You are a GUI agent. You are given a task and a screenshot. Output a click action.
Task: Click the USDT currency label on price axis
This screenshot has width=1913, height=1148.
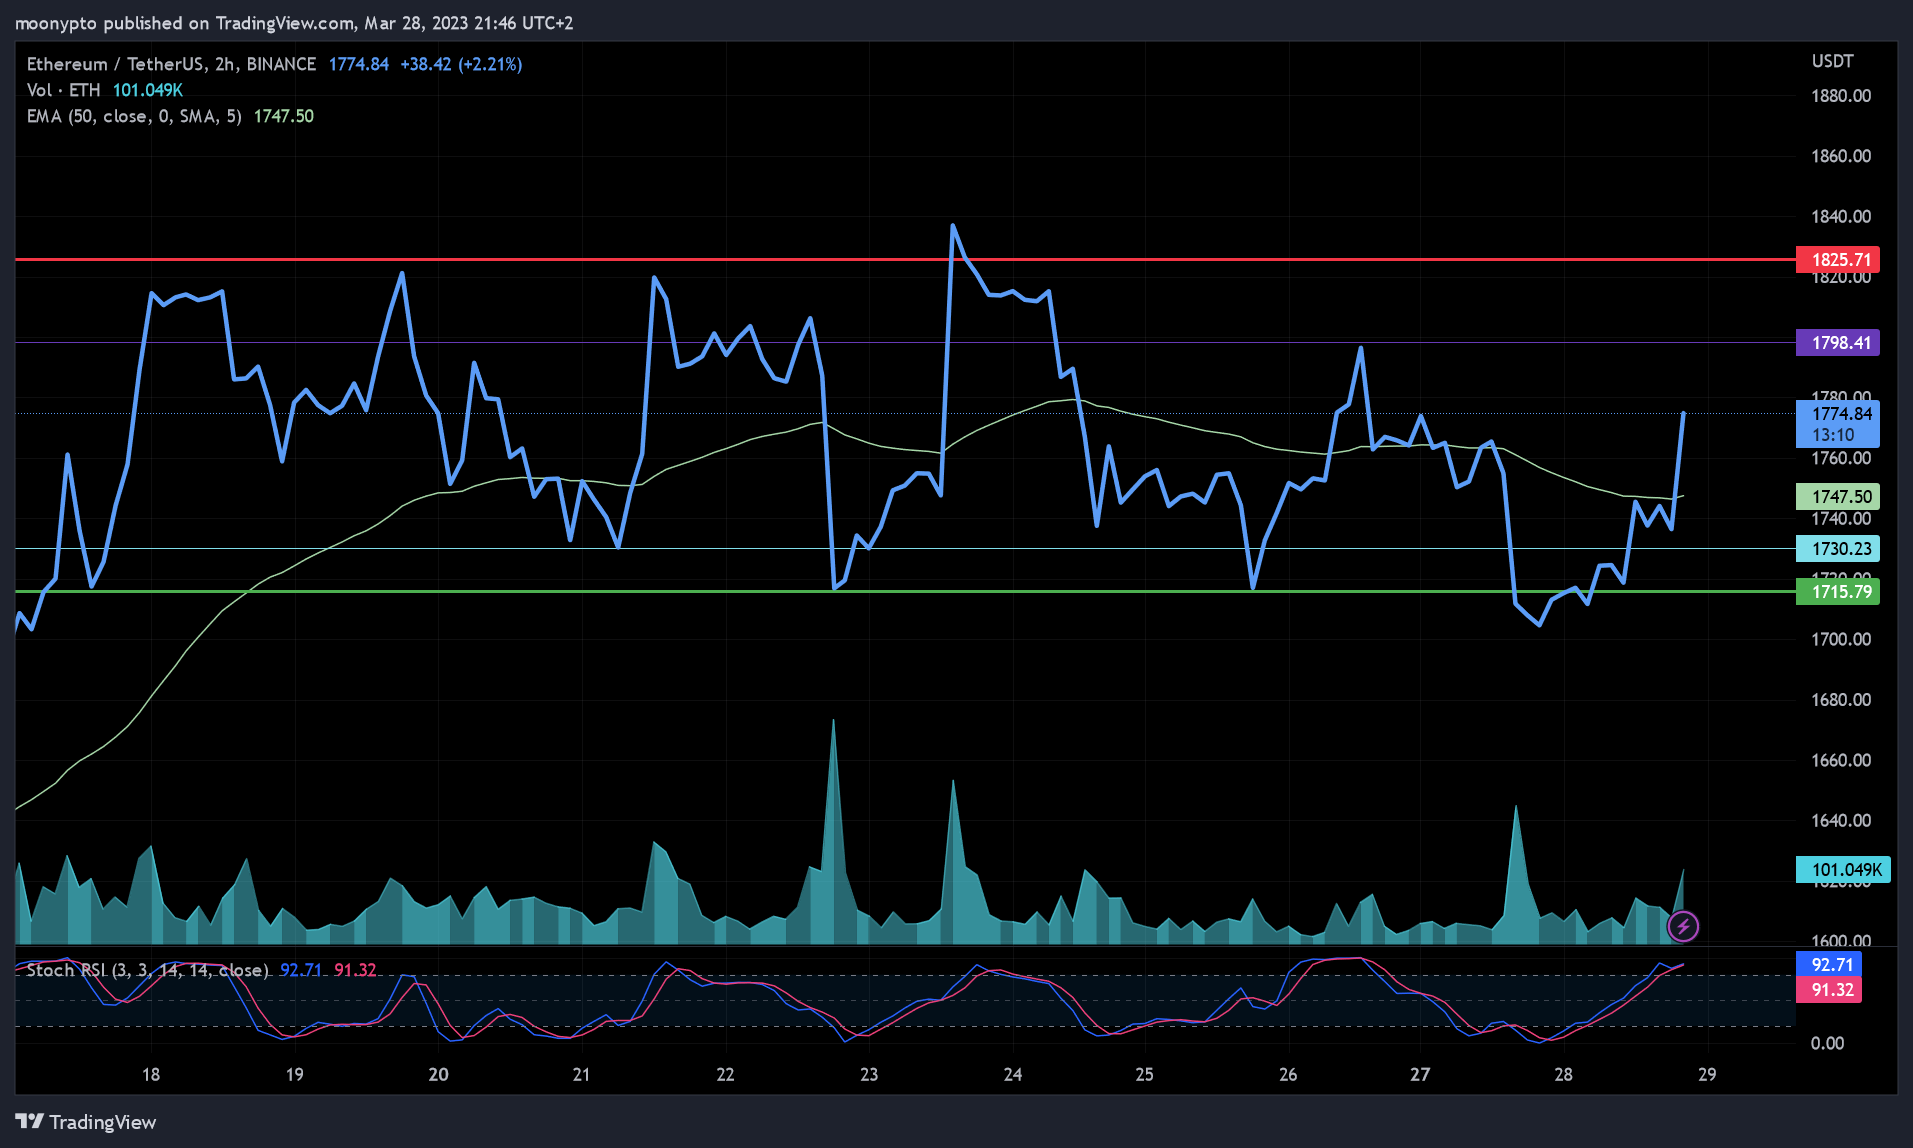[1832, 61]
